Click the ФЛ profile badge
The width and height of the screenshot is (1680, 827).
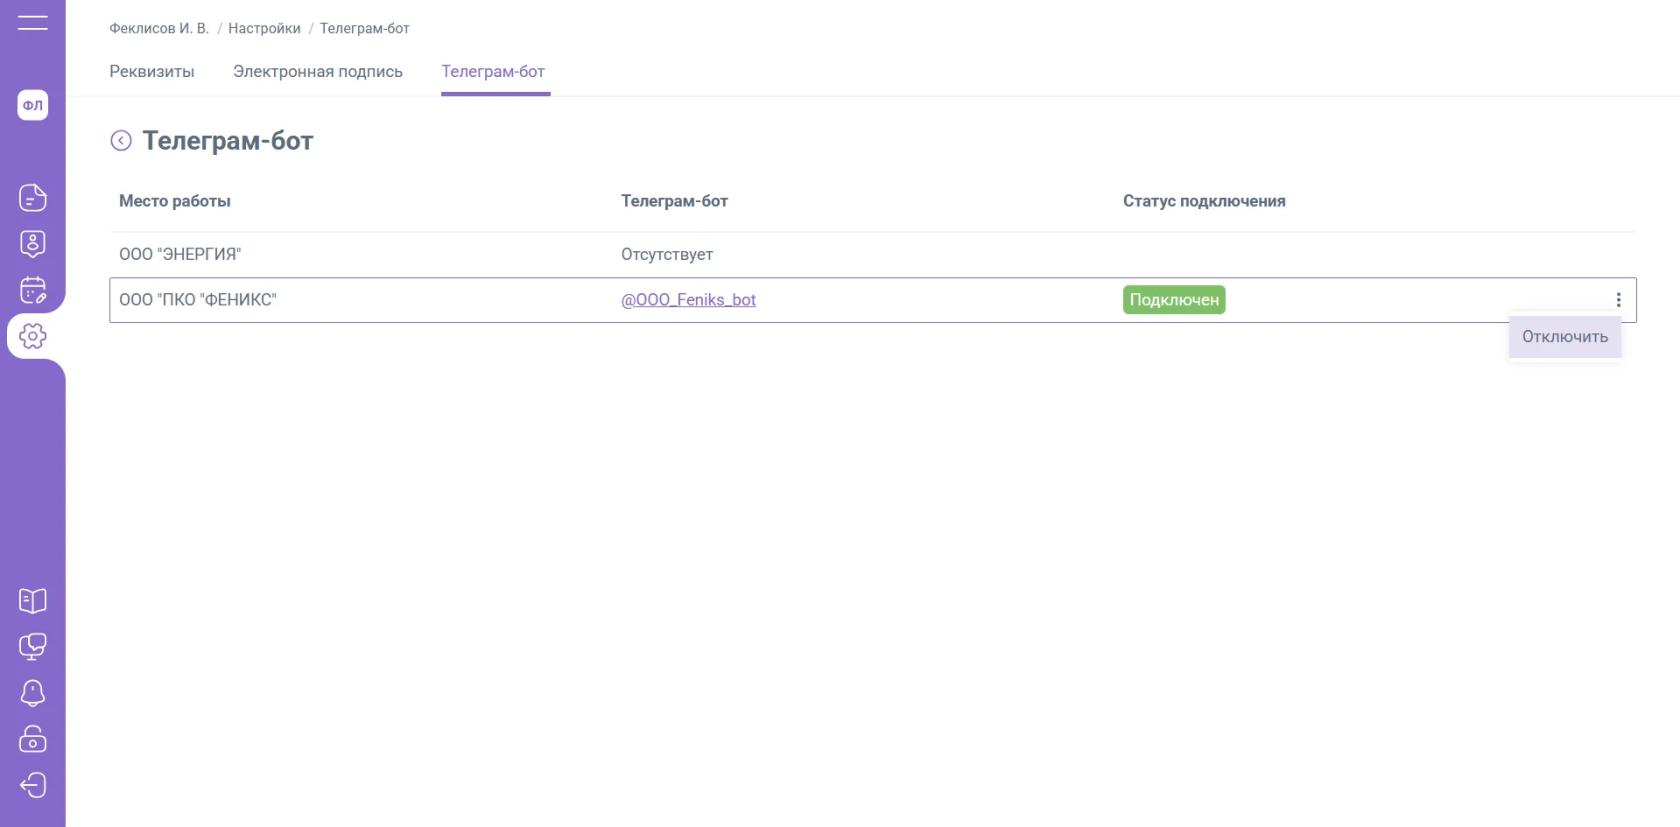[33, 105]
